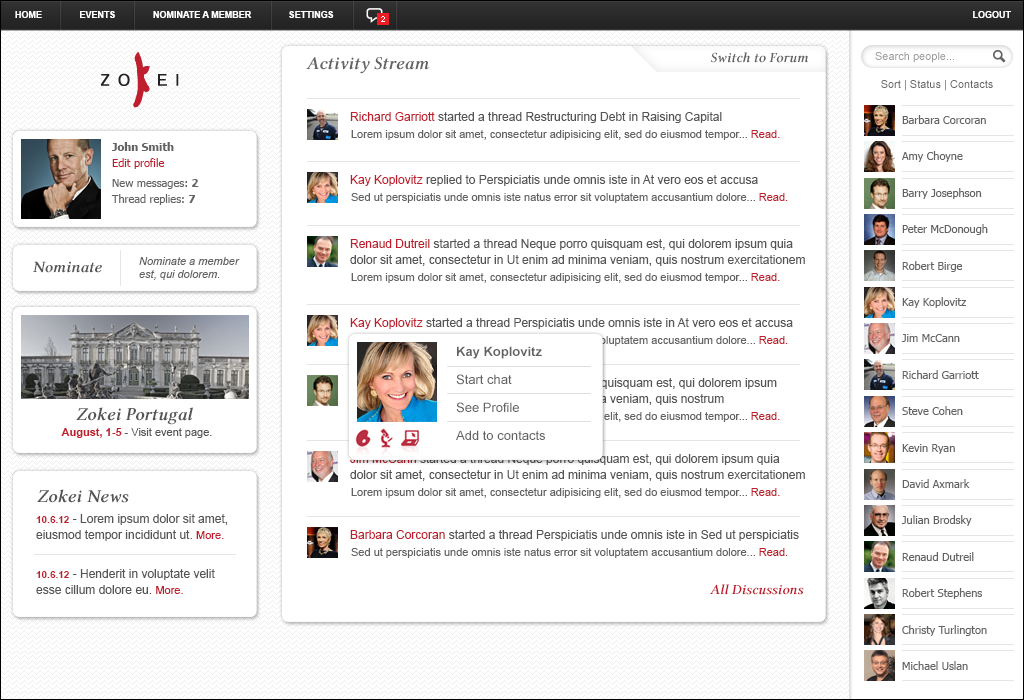Viewport: 1024px width, 700px height.
Task: Click Barbara Corcoran's avatar in contacts sidebar
Action: pos(879,120)
